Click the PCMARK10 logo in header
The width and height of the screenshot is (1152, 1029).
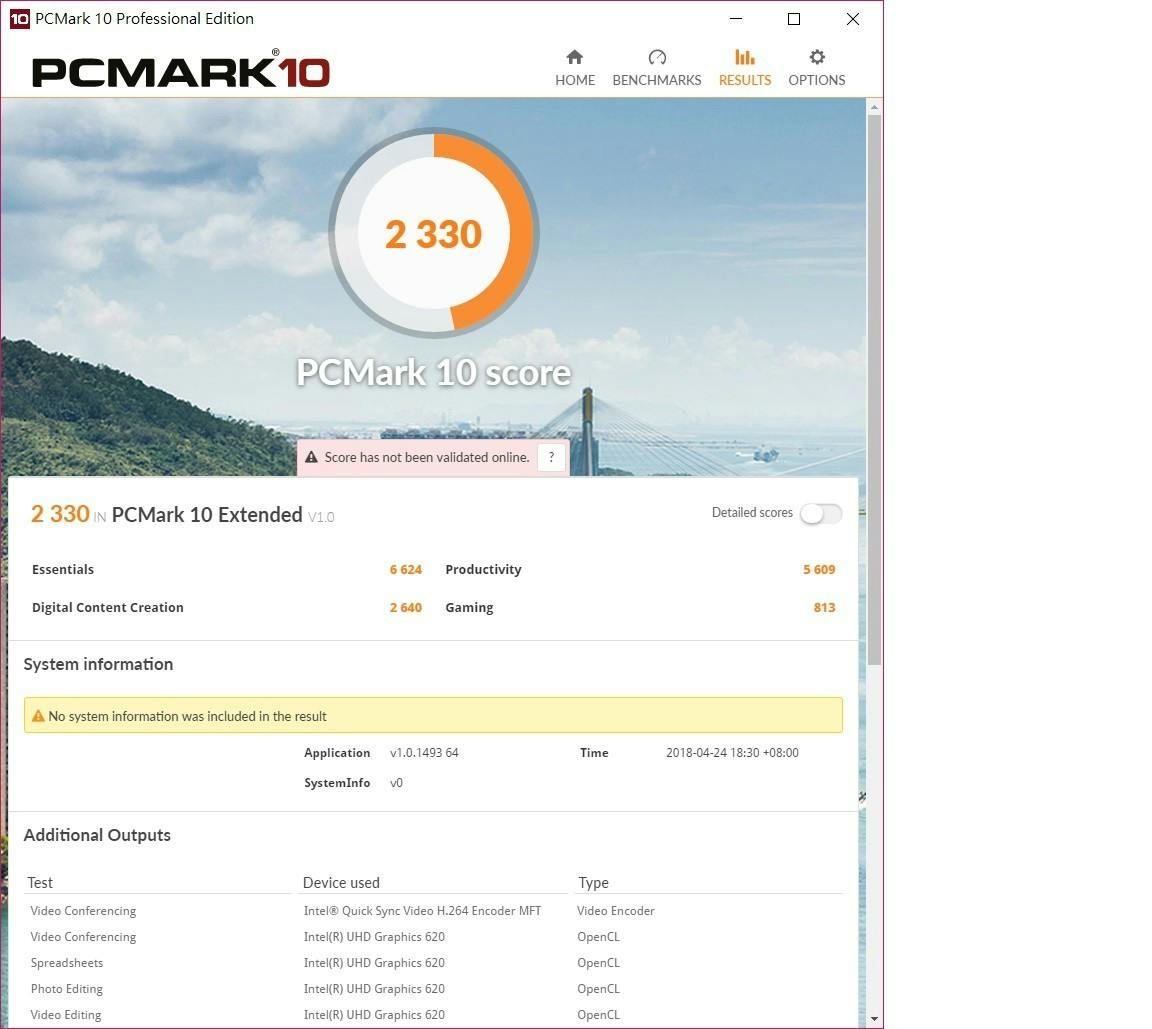pyautogui.click(x=181, y=71)
